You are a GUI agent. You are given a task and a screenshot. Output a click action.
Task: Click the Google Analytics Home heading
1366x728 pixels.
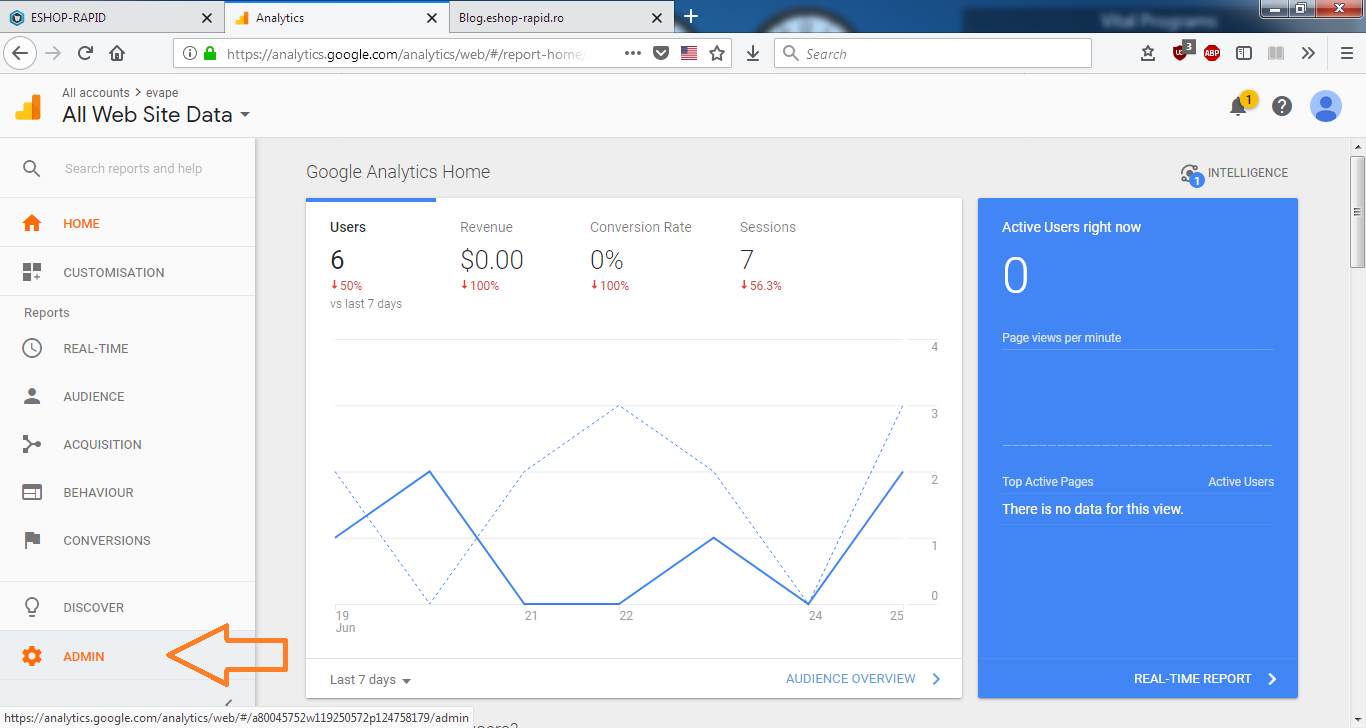click(398, 172)
